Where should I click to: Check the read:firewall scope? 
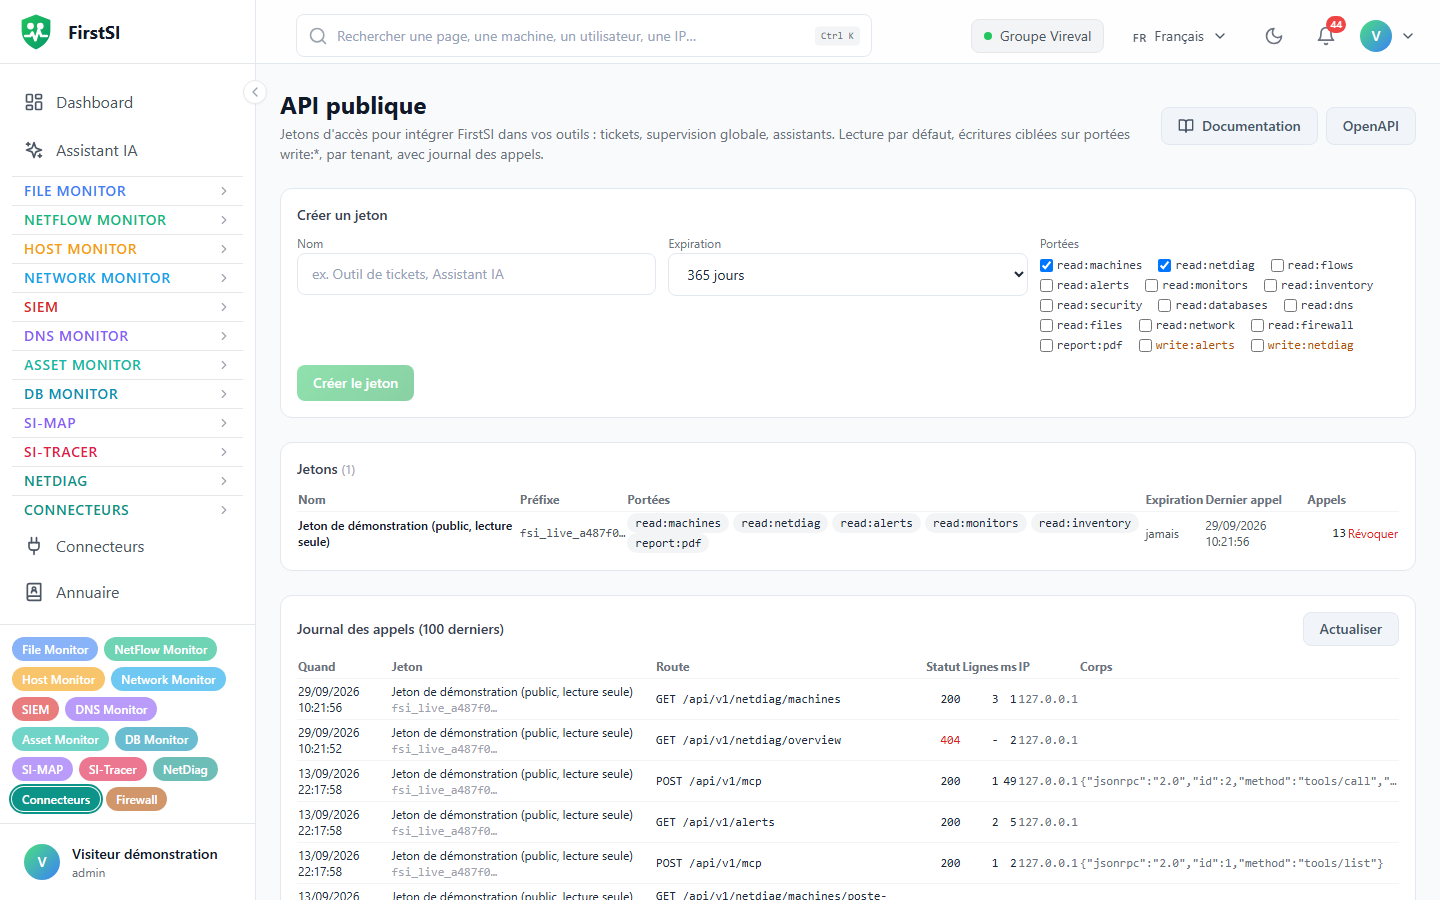point(1257,325)
